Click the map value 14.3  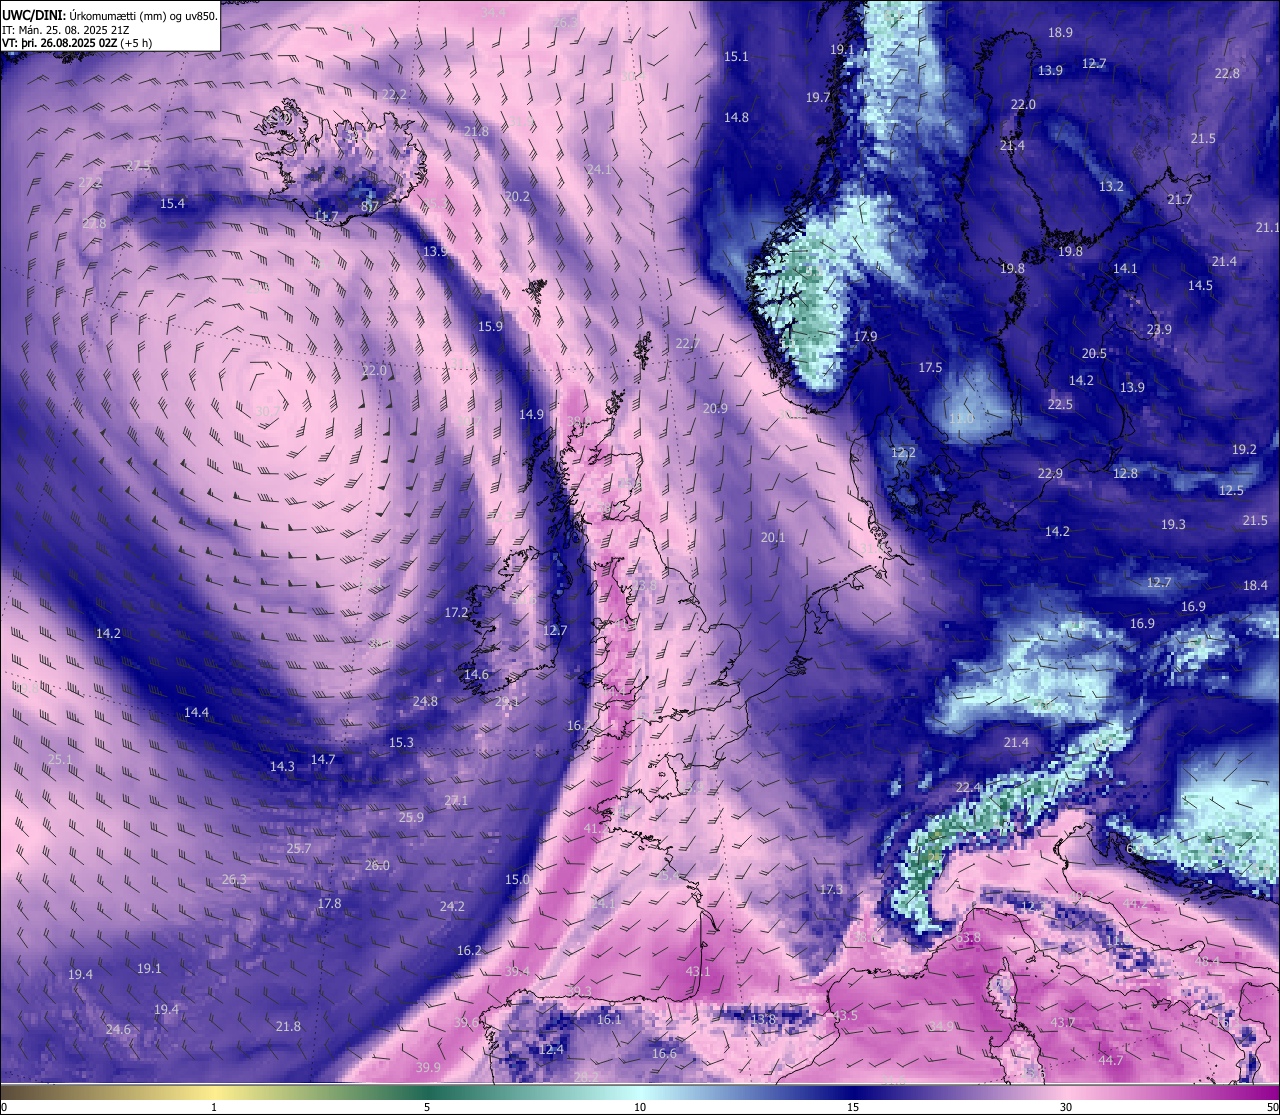pyautogui.click(x=282, y=767)
